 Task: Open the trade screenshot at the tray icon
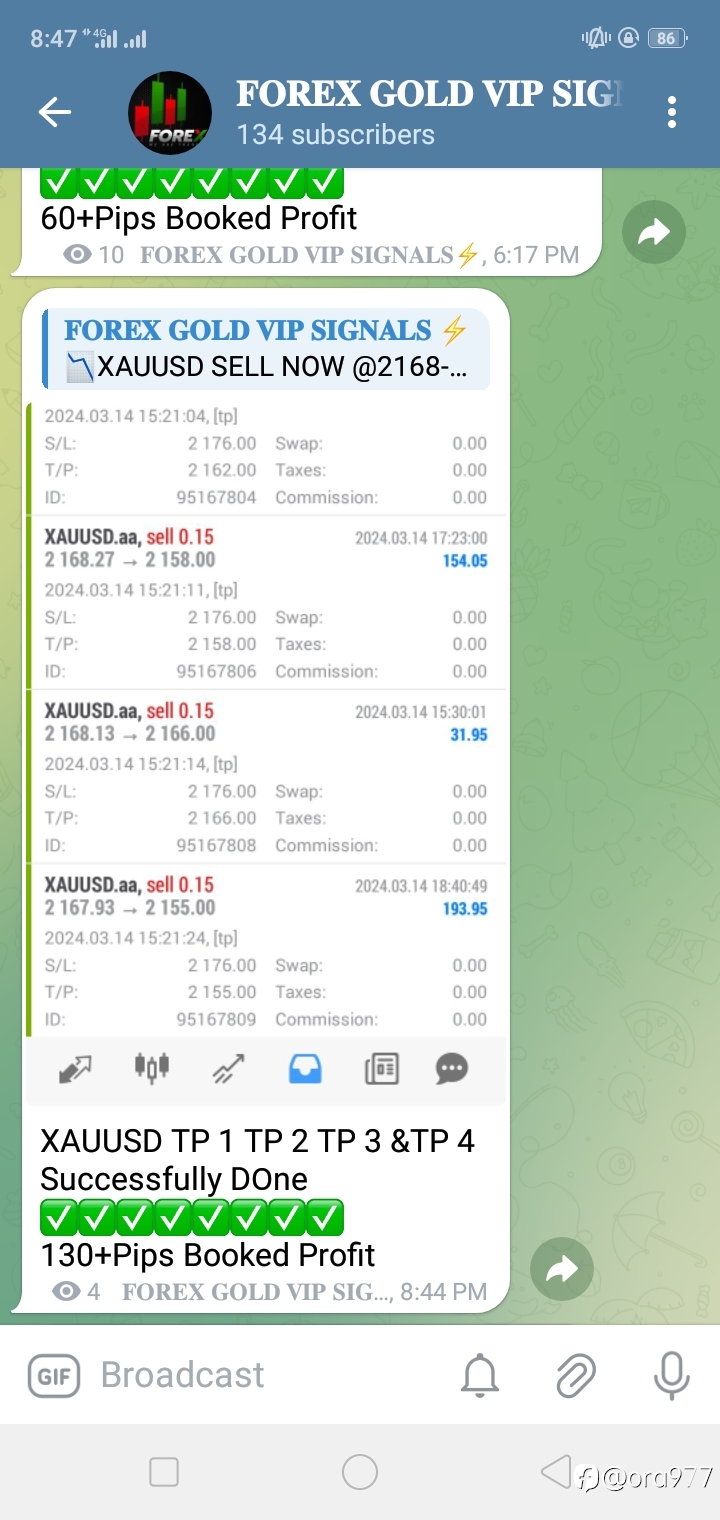[x=305, y=1069]
